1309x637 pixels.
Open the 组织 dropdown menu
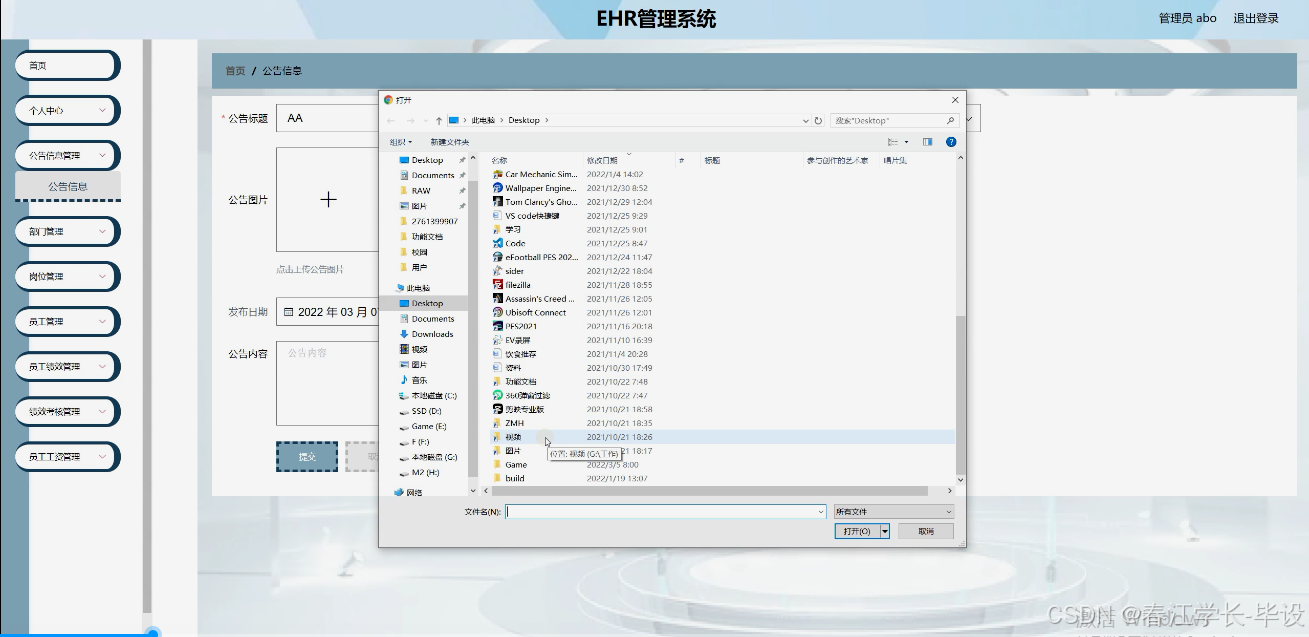coord(400,141)
